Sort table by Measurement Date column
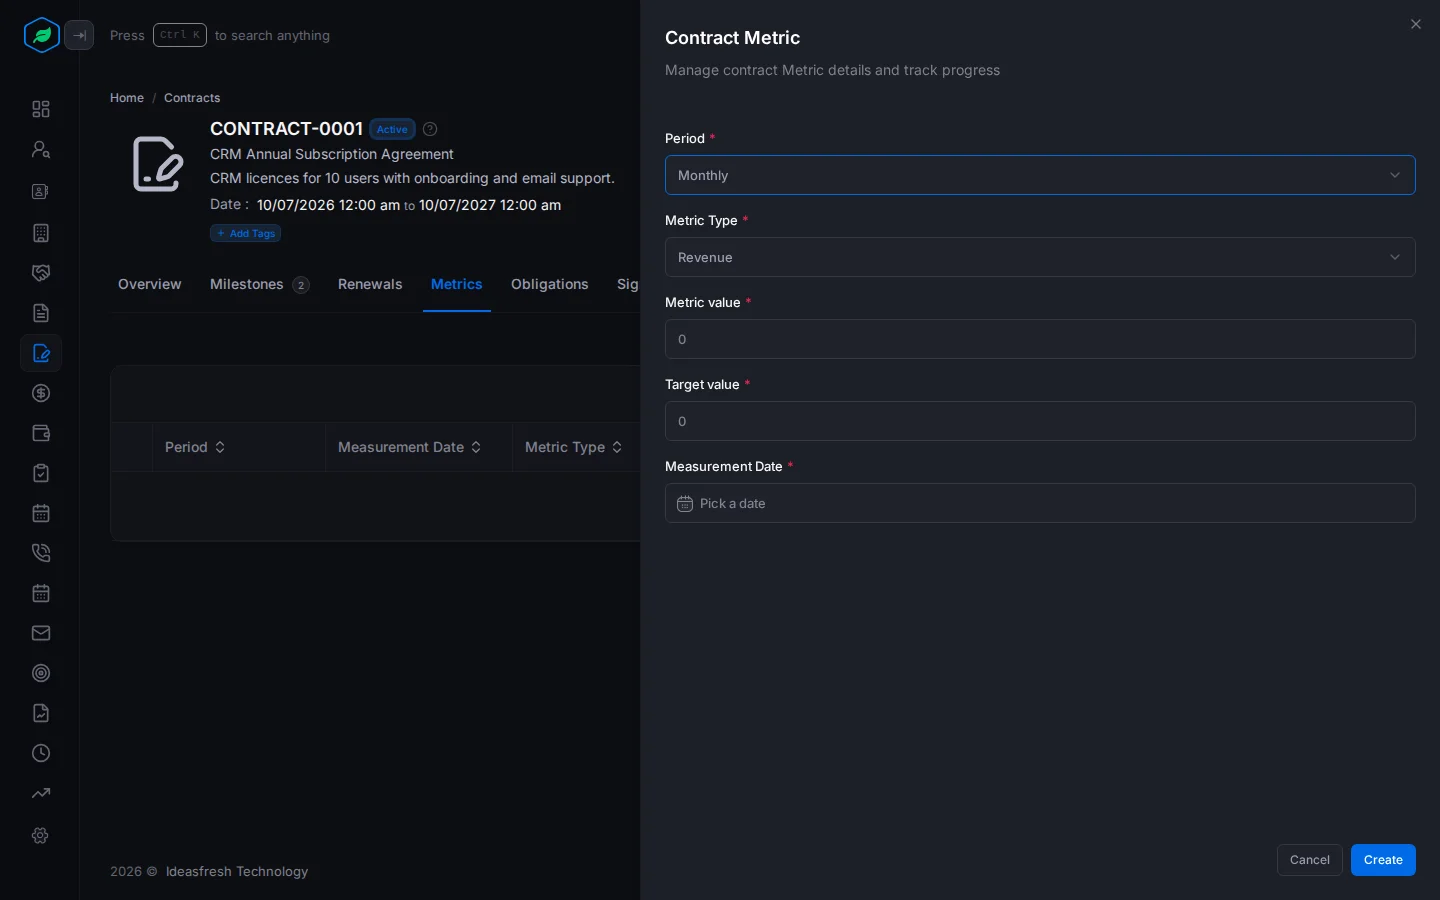 (410, 447)
